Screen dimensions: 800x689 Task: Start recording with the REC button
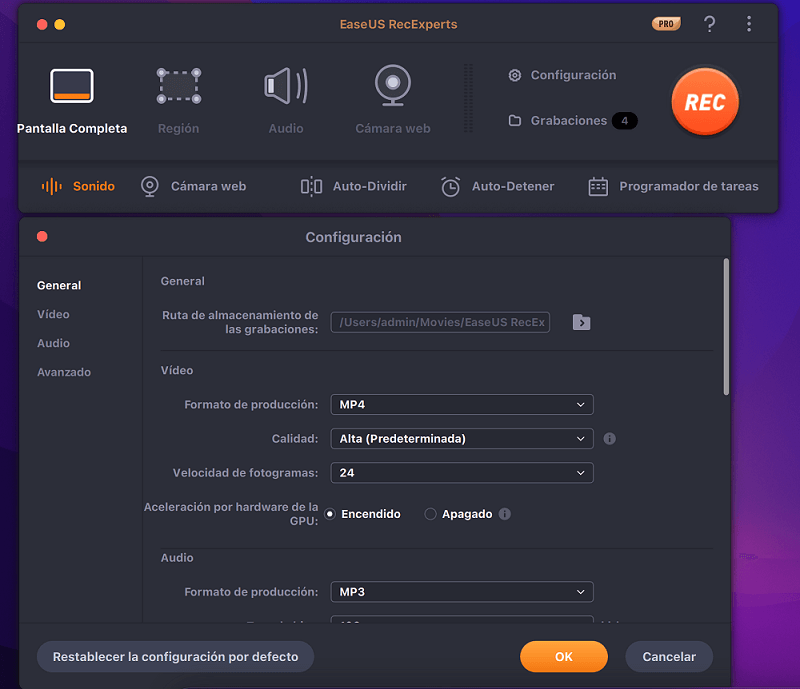point(705,102)
